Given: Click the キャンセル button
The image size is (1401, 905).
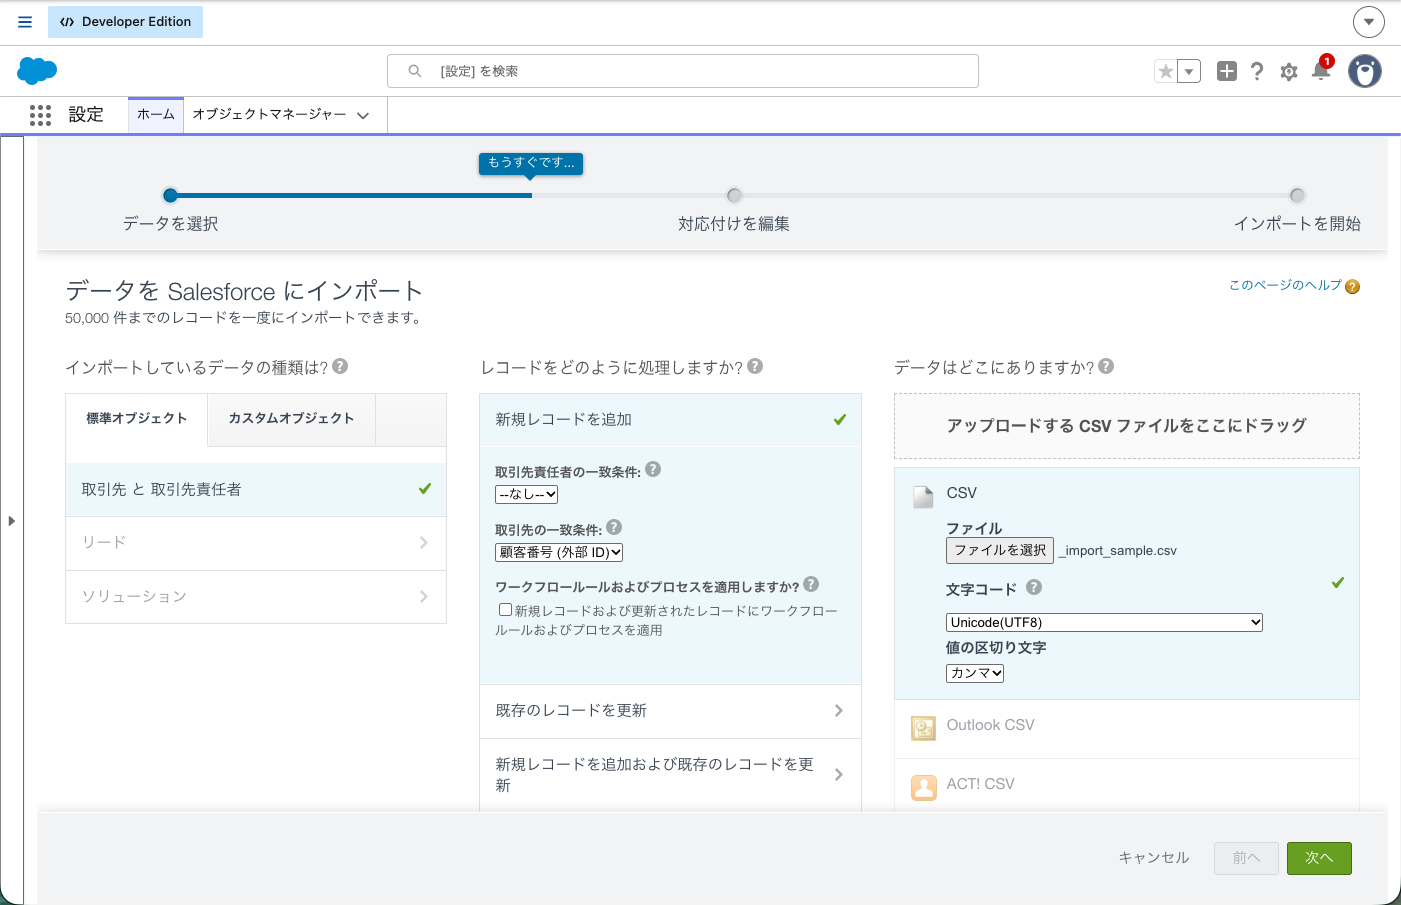Looking at the screenshot, I should tap(1153, 858).
